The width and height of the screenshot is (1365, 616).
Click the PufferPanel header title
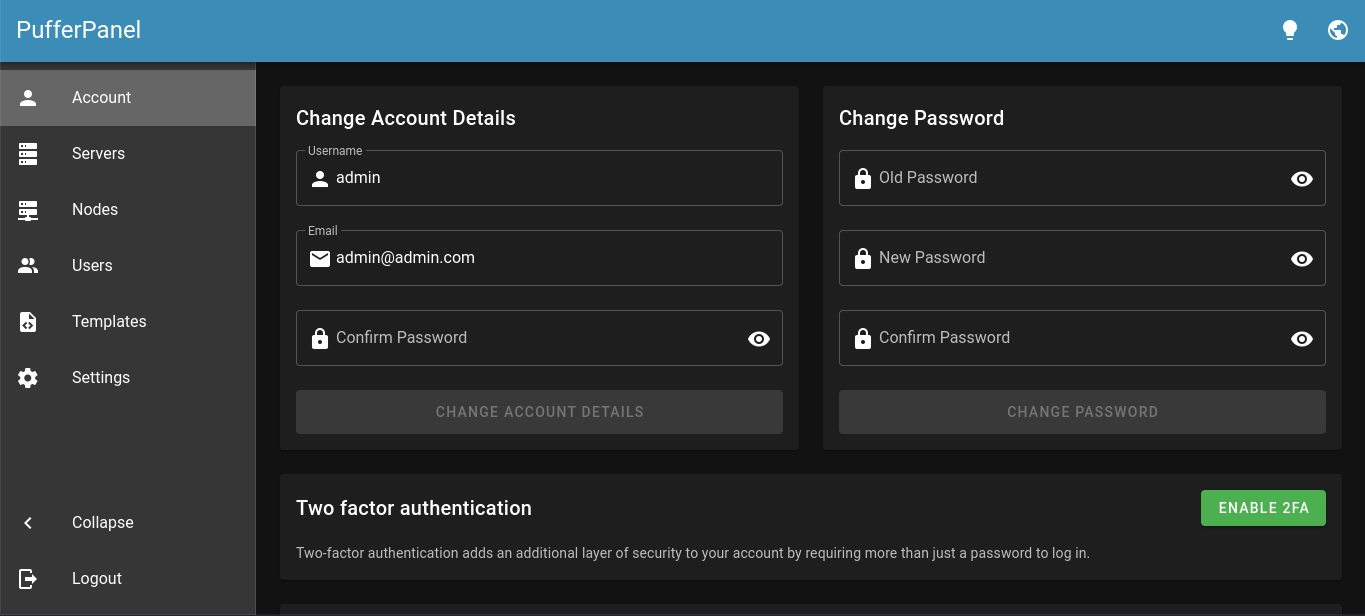(77, 29)
